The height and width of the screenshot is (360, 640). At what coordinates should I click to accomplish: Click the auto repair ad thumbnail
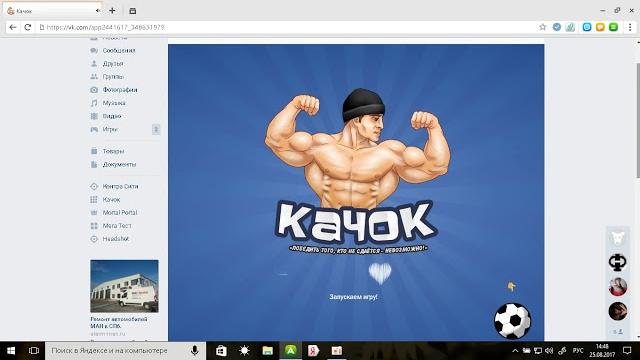click(124, 286)
